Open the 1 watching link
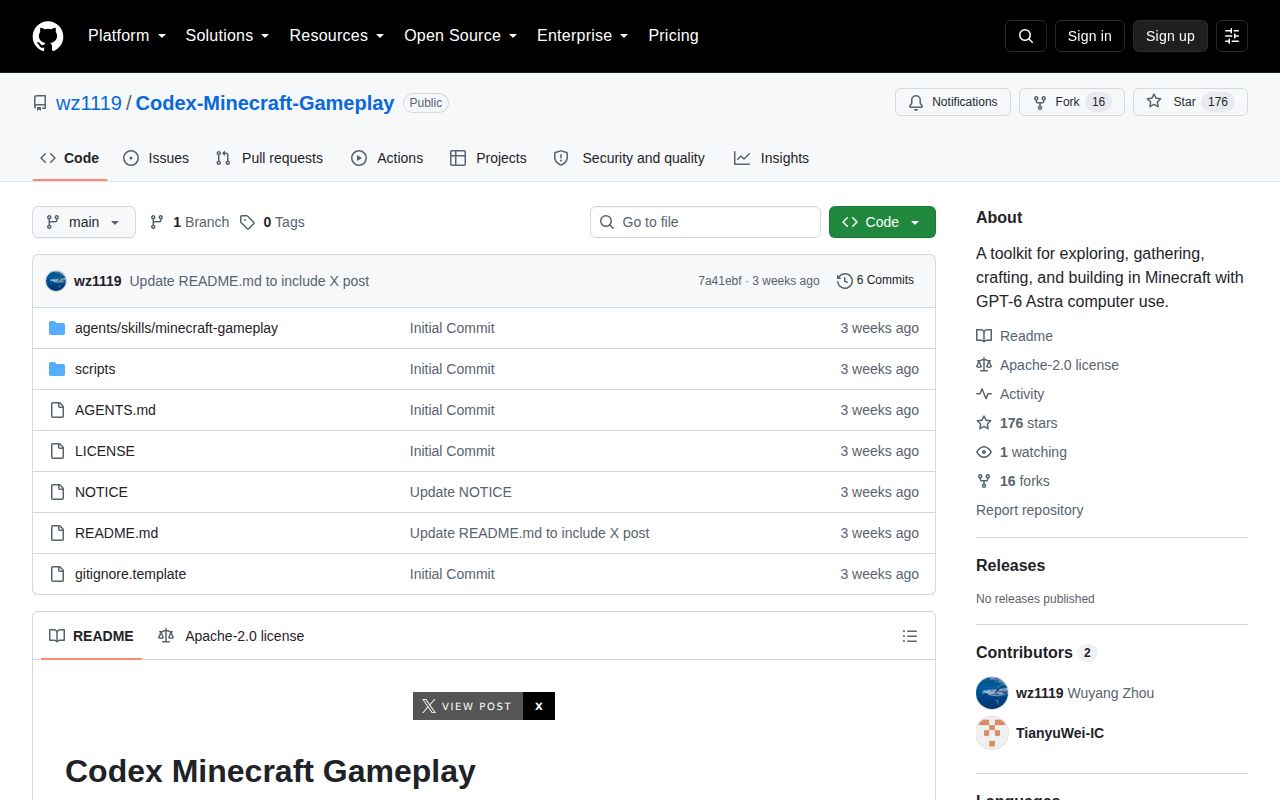Viewport: 1280px width, 800px height. coord(1033,452)
